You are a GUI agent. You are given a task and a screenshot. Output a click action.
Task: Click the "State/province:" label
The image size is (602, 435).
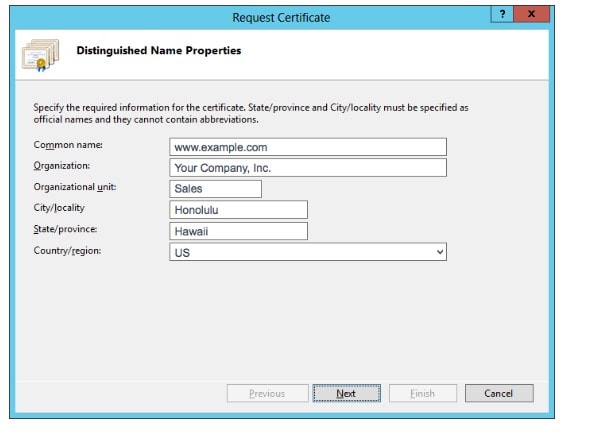click(x=67, y=229)
